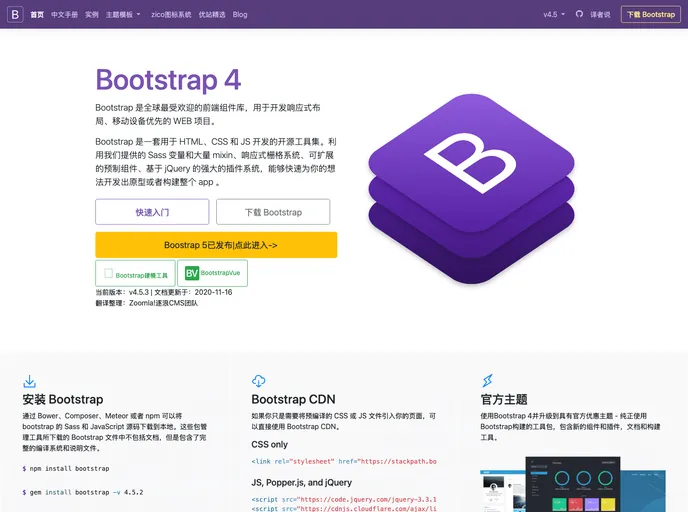Click the code.jquery.com script code line

[x=344, y=499]
